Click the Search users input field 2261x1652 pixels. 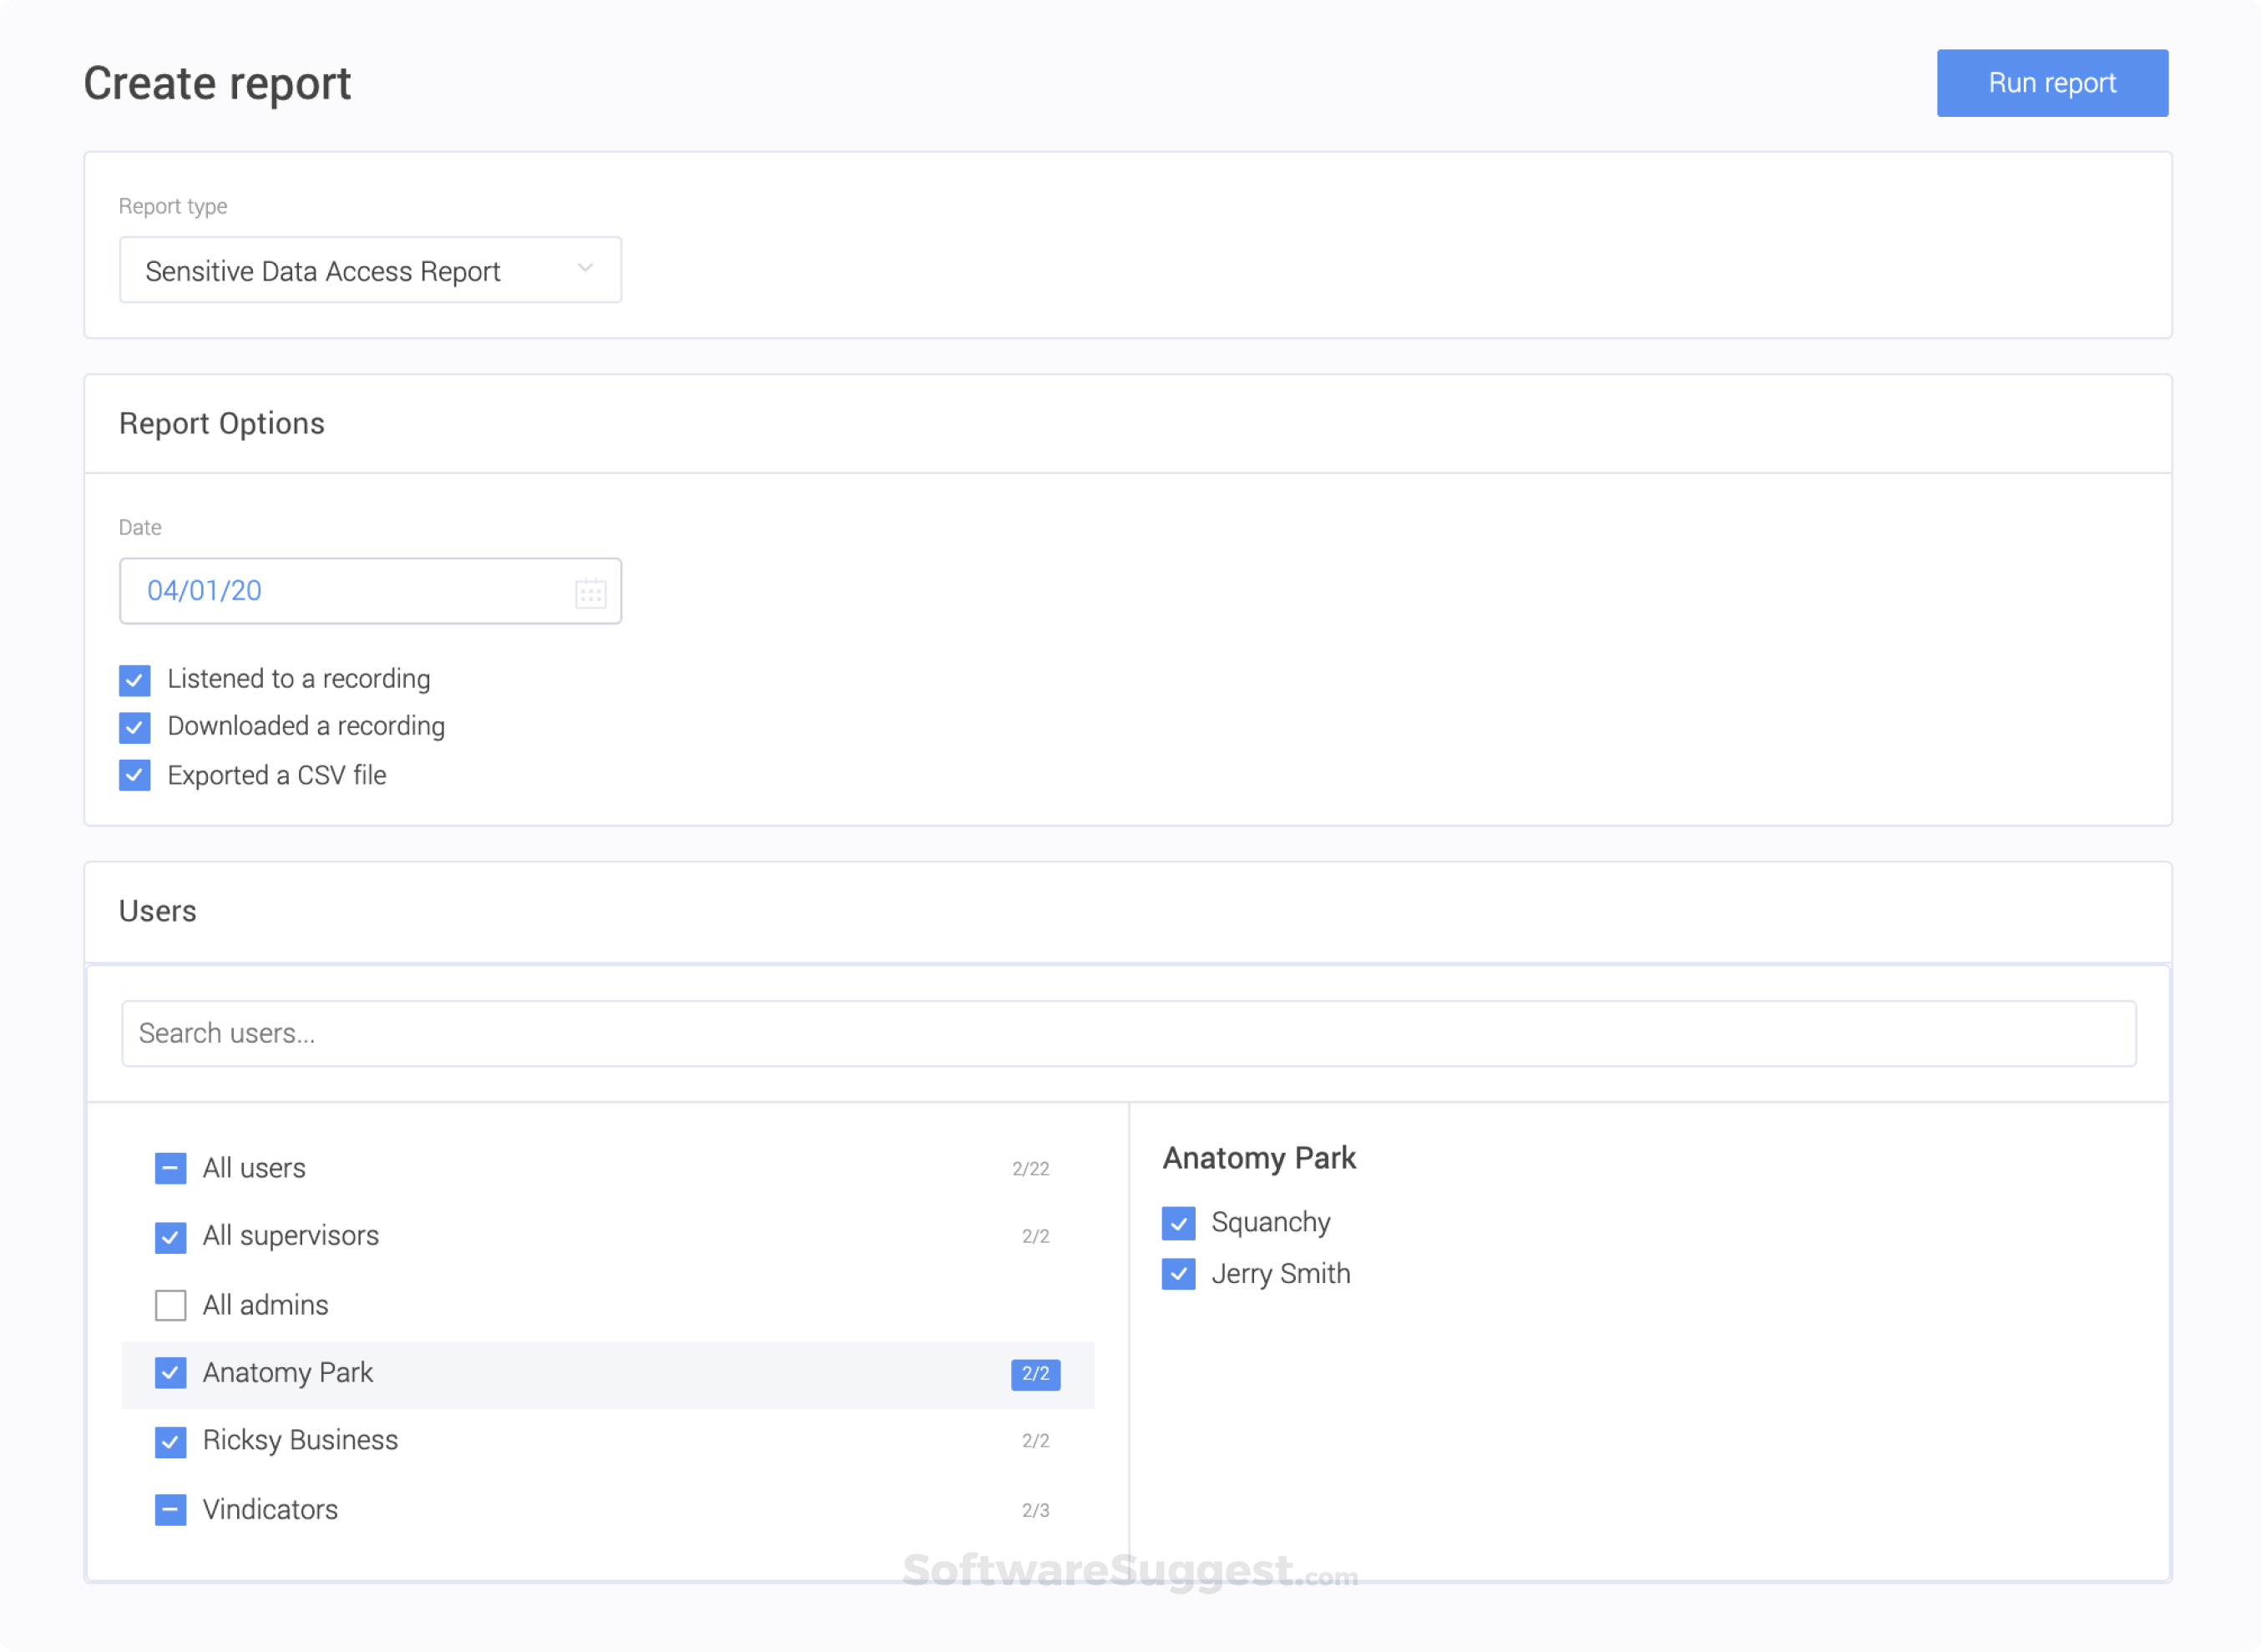1128,1033
